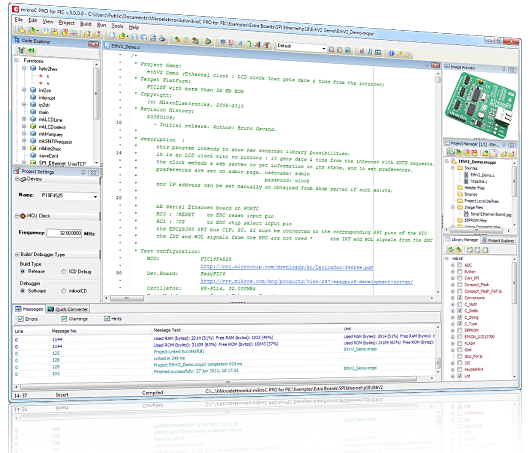Toggle the Errors checkbox

point(21,319)
